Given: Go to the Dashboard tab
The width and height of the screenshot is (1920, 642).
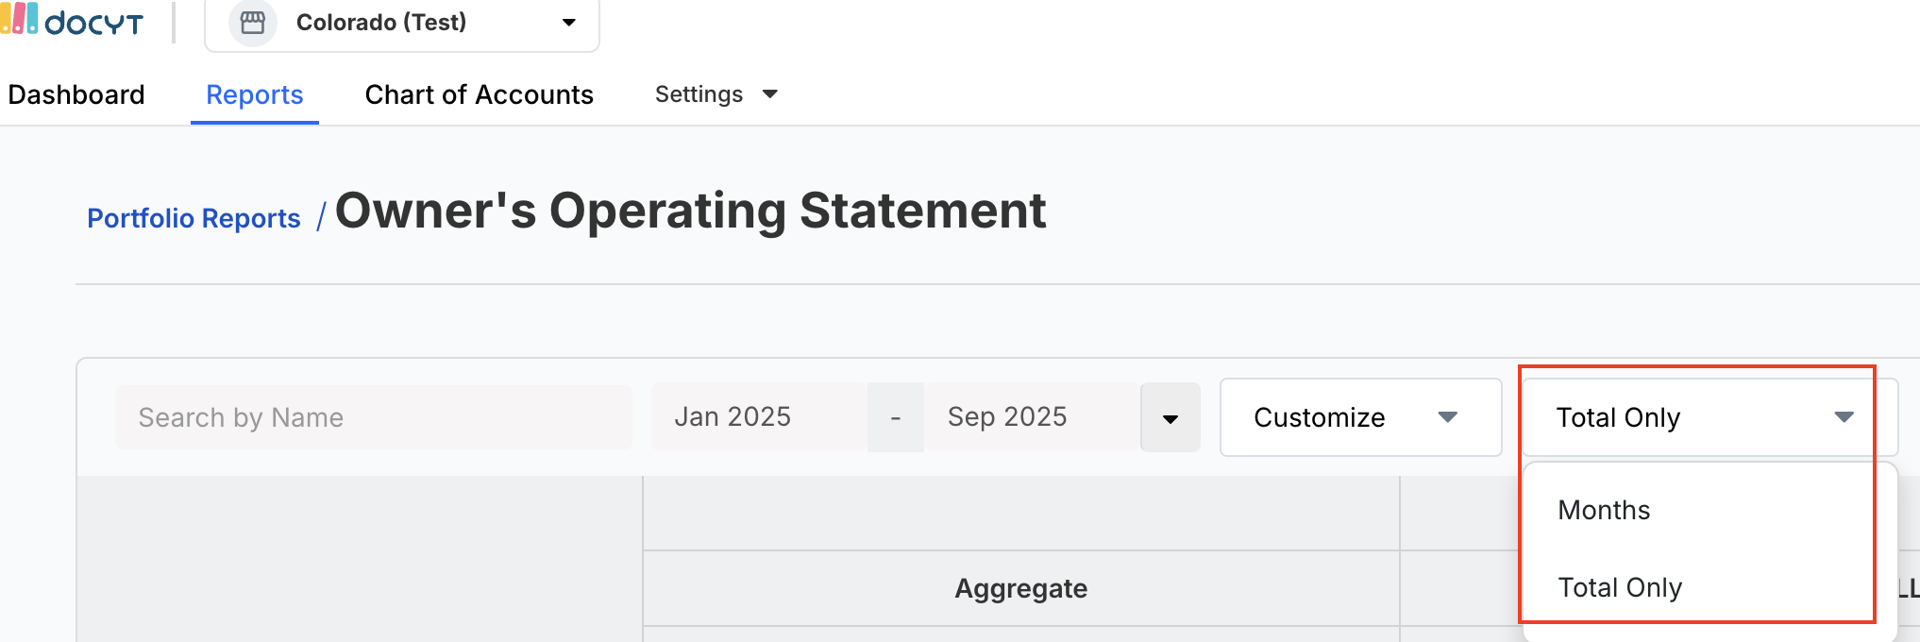Looking at the screenshot, I should coord(76,94).
